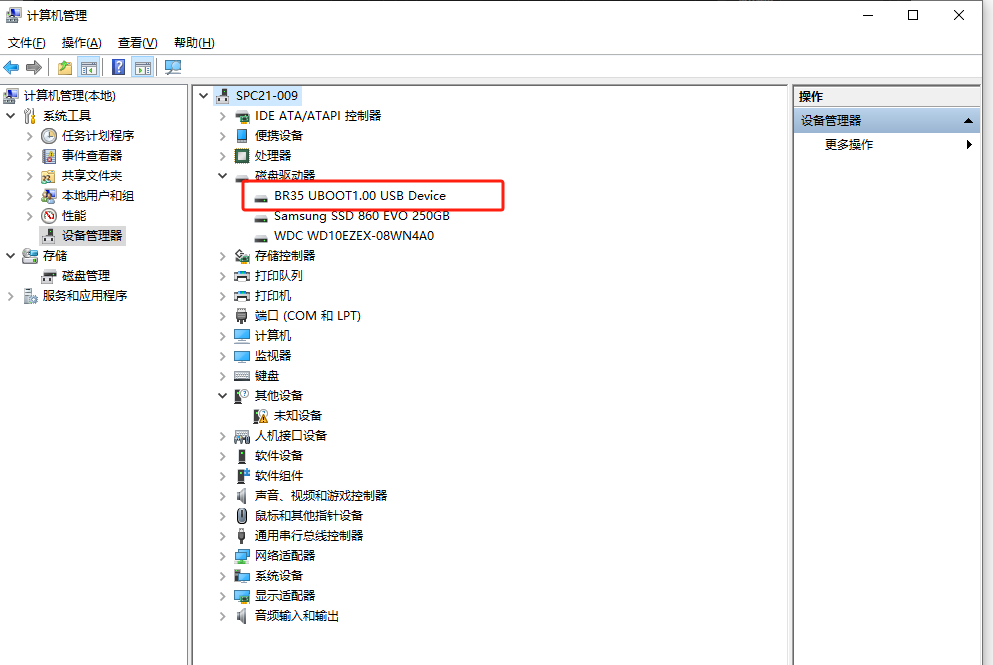Open the 查看(V) menu
The height and width of the screenshot is (665, 993).
click(x=137, y=42)
